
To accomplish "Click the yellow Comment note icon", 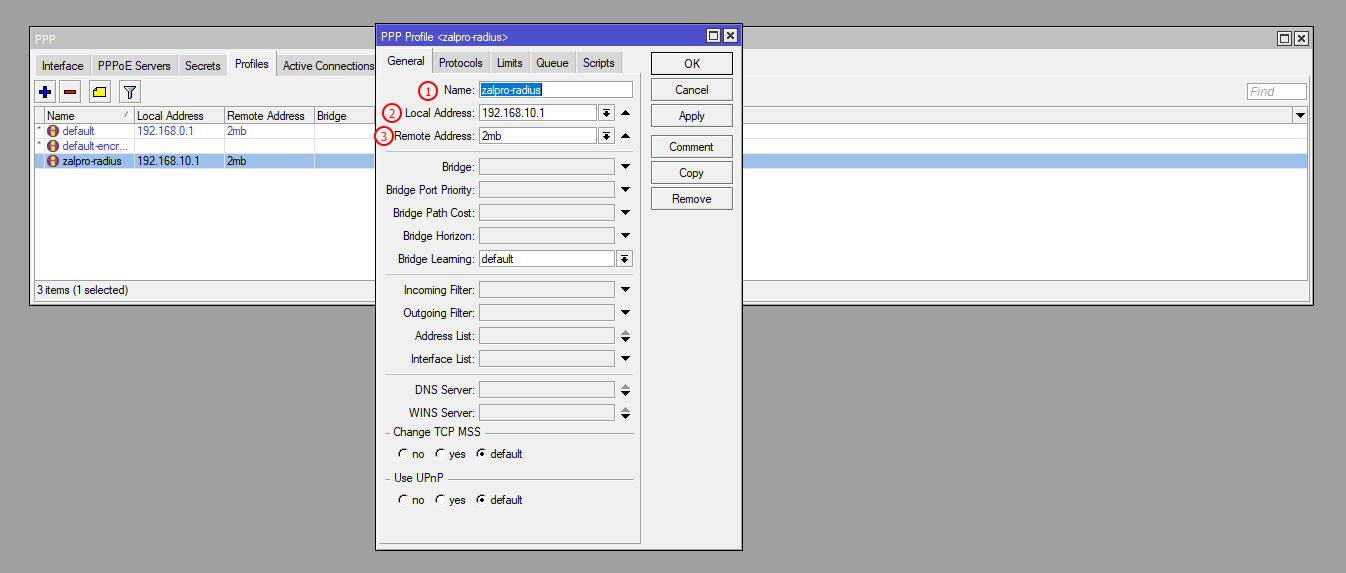I will point(99,92).
